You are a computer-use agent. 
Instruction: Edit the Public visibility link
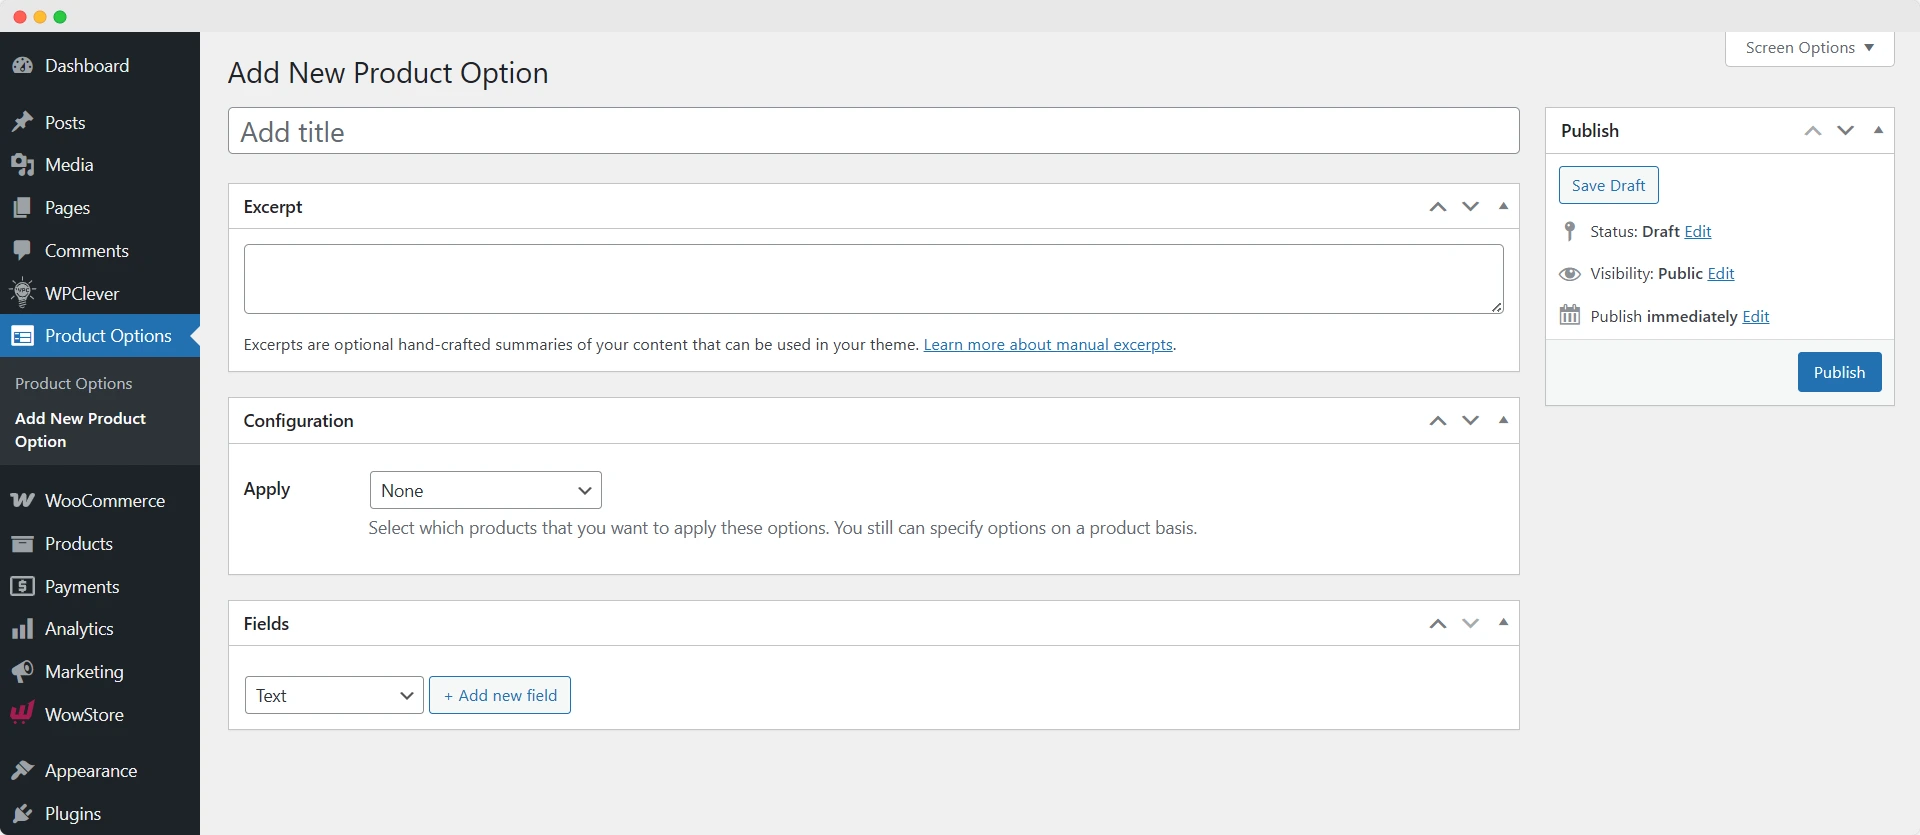(x=1721, y=274)
